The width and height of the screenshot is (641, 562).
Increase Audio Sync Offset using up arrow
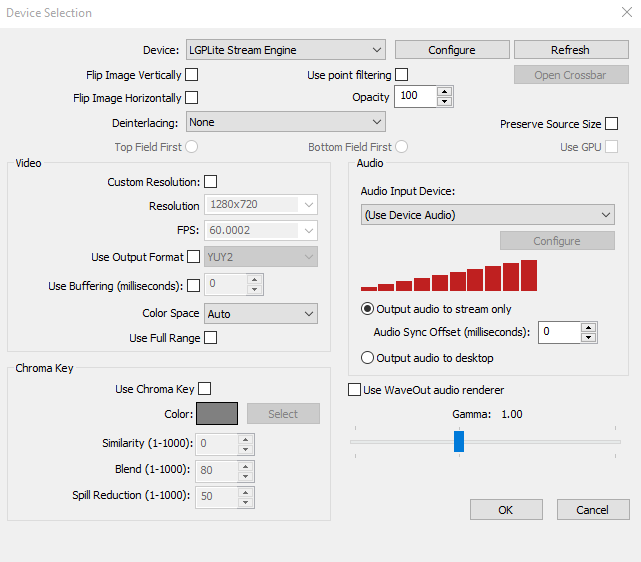pyautogui.click(x=588, y=327)
